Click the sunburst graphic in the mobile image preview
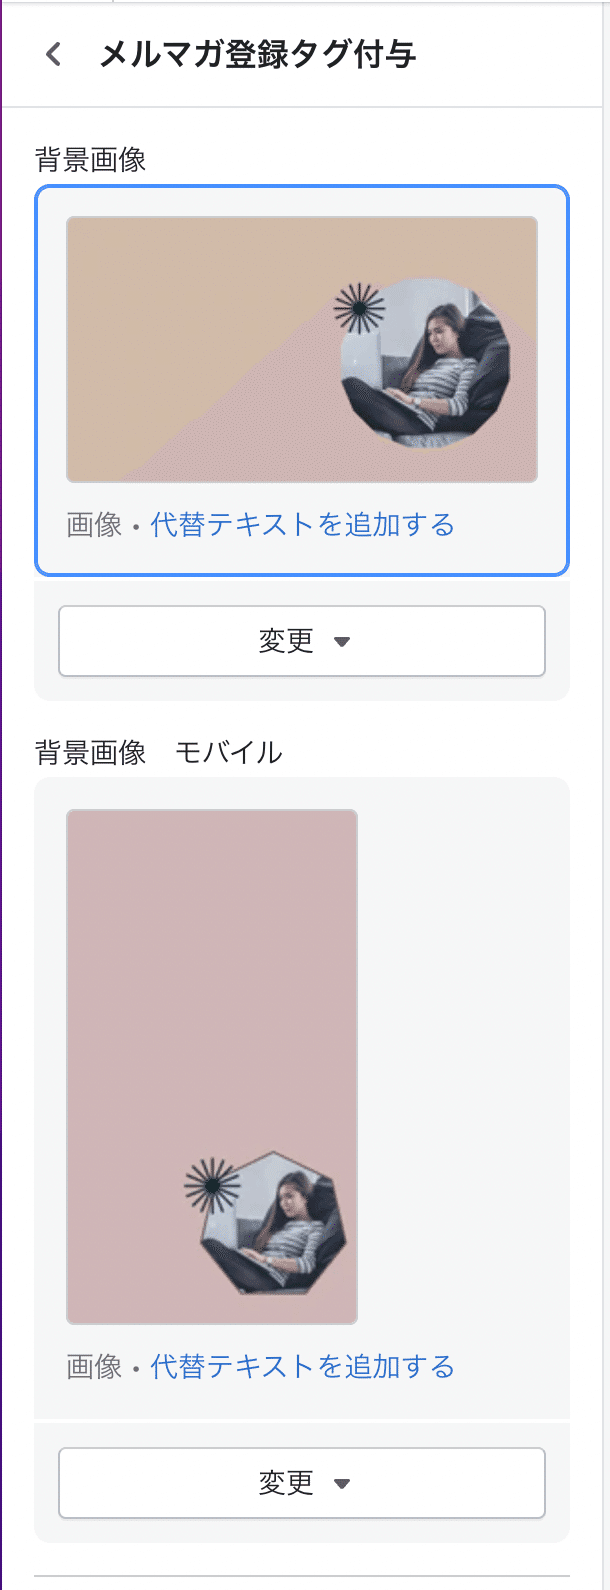This screenshot has height=1590, width=610. 211,1183
